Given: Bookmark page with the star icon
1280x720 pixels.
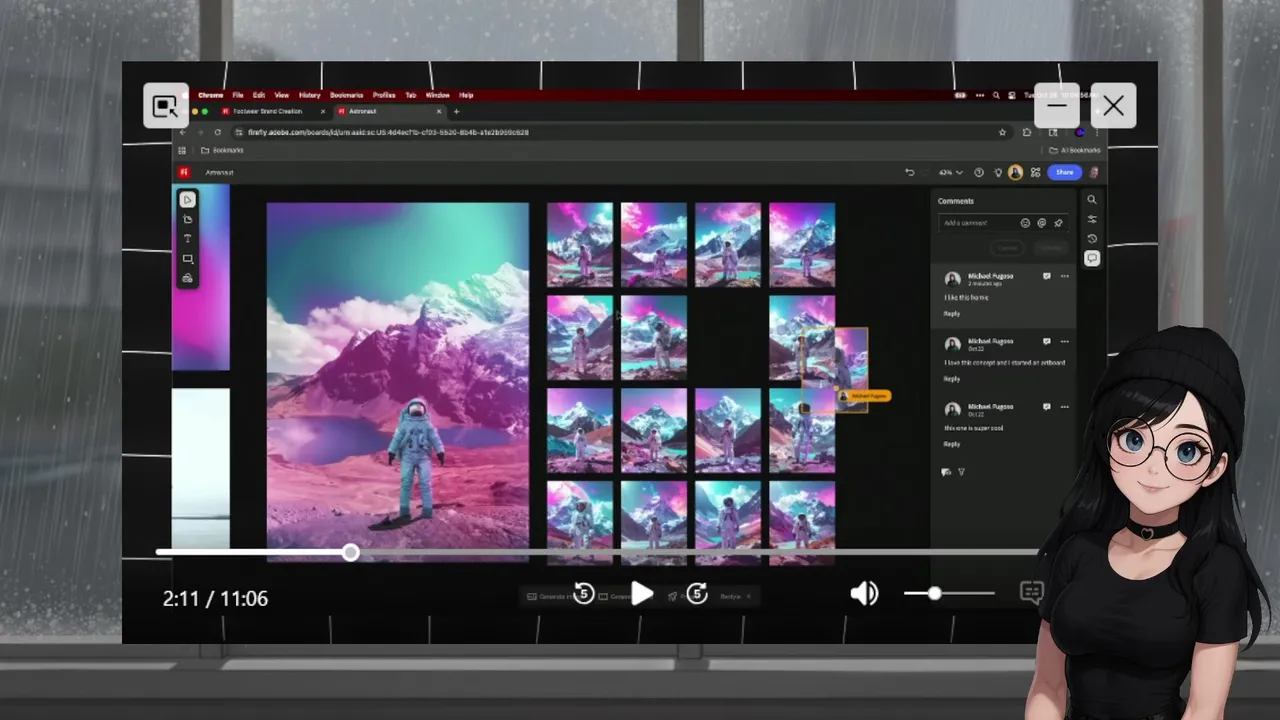Looking at the screenshot, I should point(1002,132).
